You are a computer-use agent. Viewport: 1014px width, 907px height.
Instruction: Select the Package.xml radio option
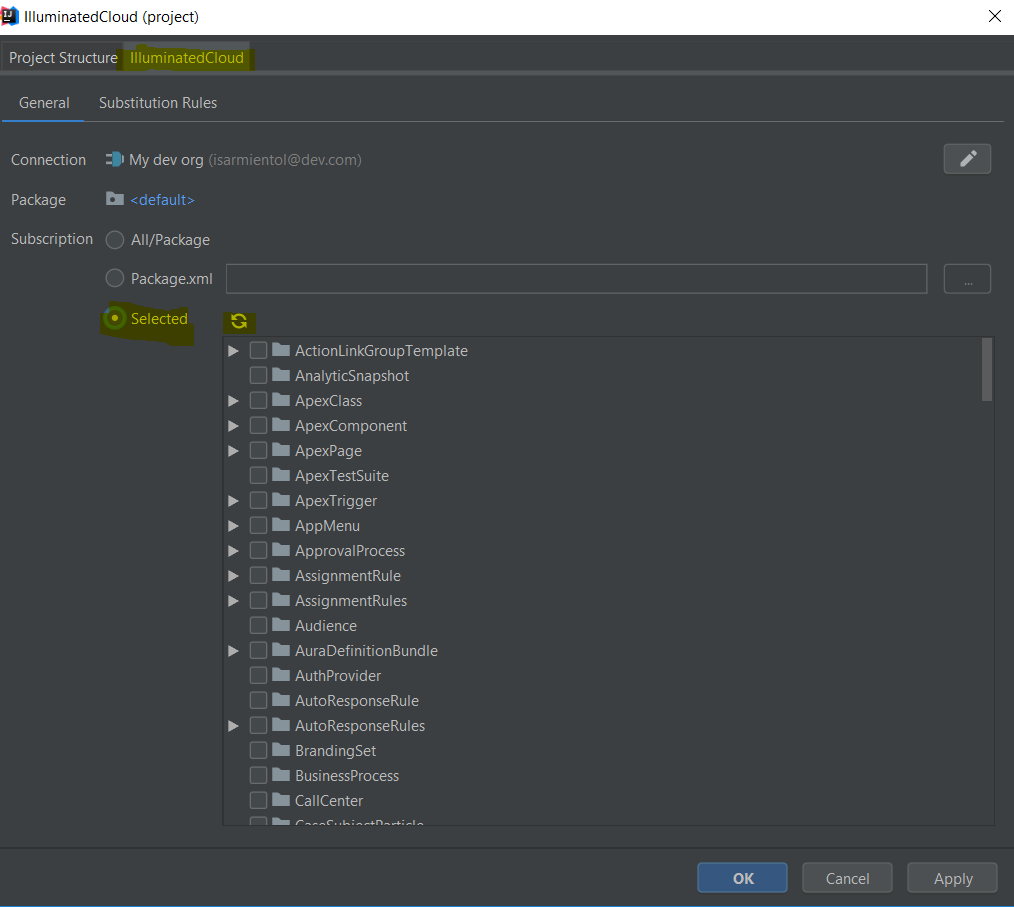115,279
